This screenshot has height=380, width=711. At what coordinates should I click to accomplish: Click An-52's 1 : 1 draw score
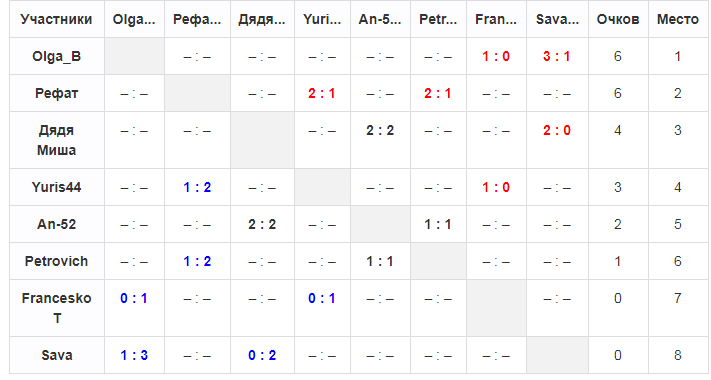pos(438,224)
